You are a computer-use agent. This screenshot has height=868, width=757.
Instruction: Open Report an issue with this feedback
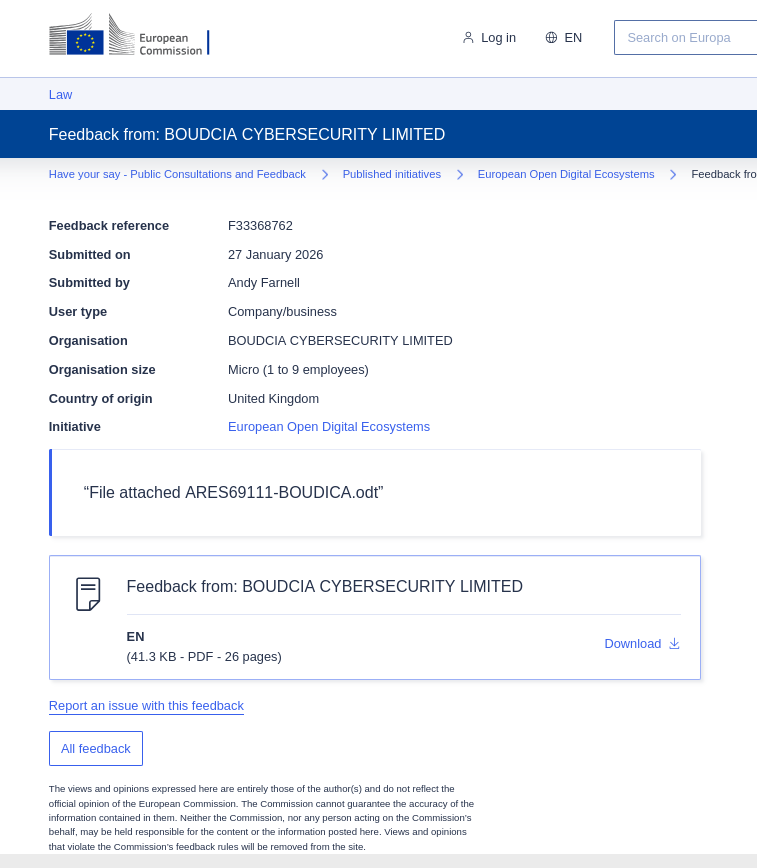pyautogui.click(x=146, y=706)
